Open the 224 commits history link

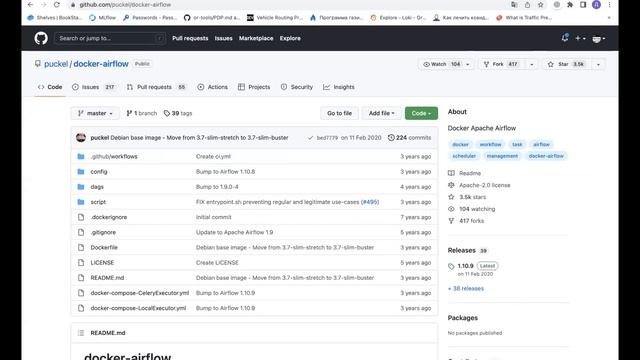pos(409,138)
